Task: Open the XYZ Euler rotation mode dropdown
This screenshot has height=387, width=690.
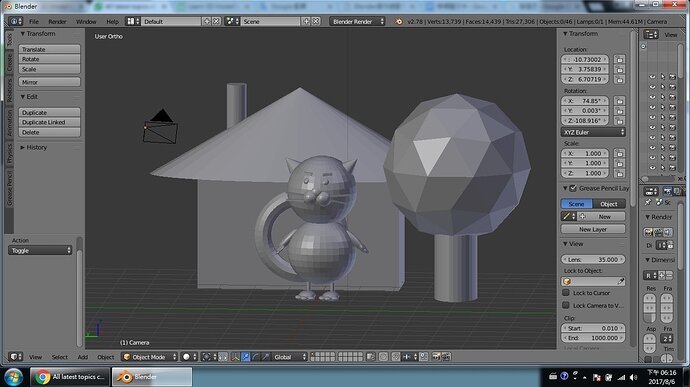Action: [593, 132]
